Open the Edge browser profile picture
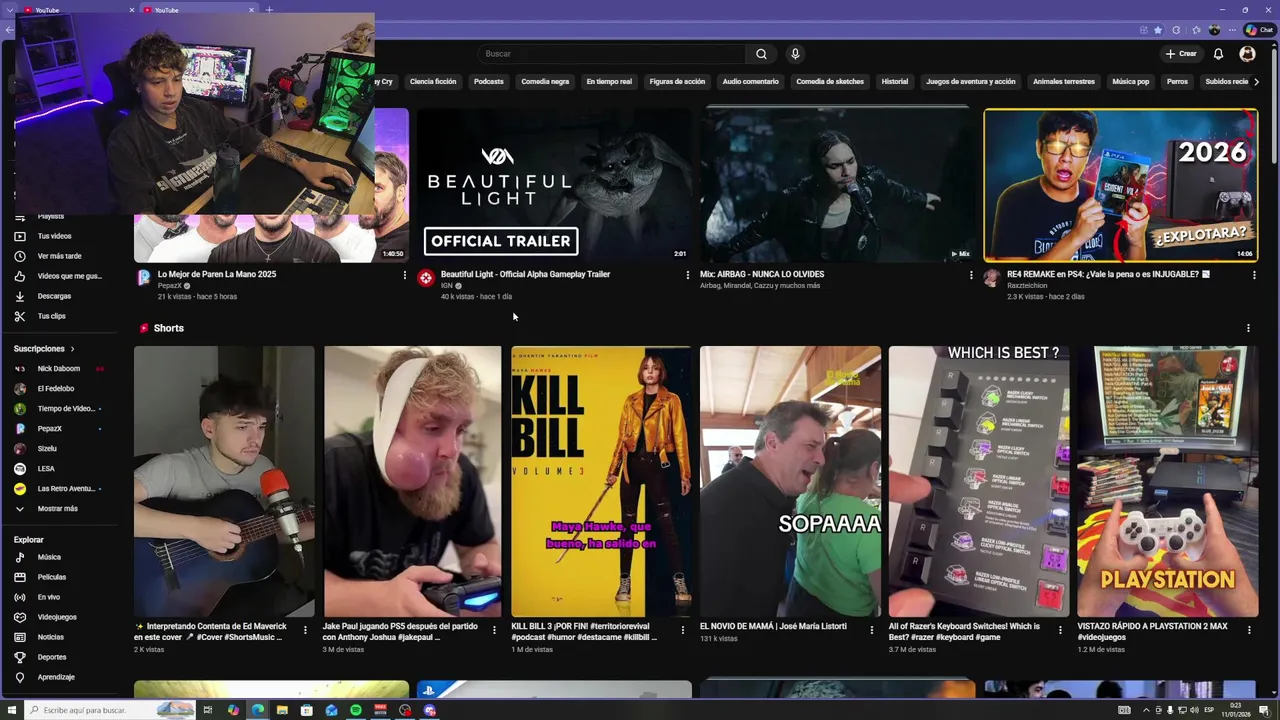The width and height of the screenshot is (1280, 720). click(1214, 30)
